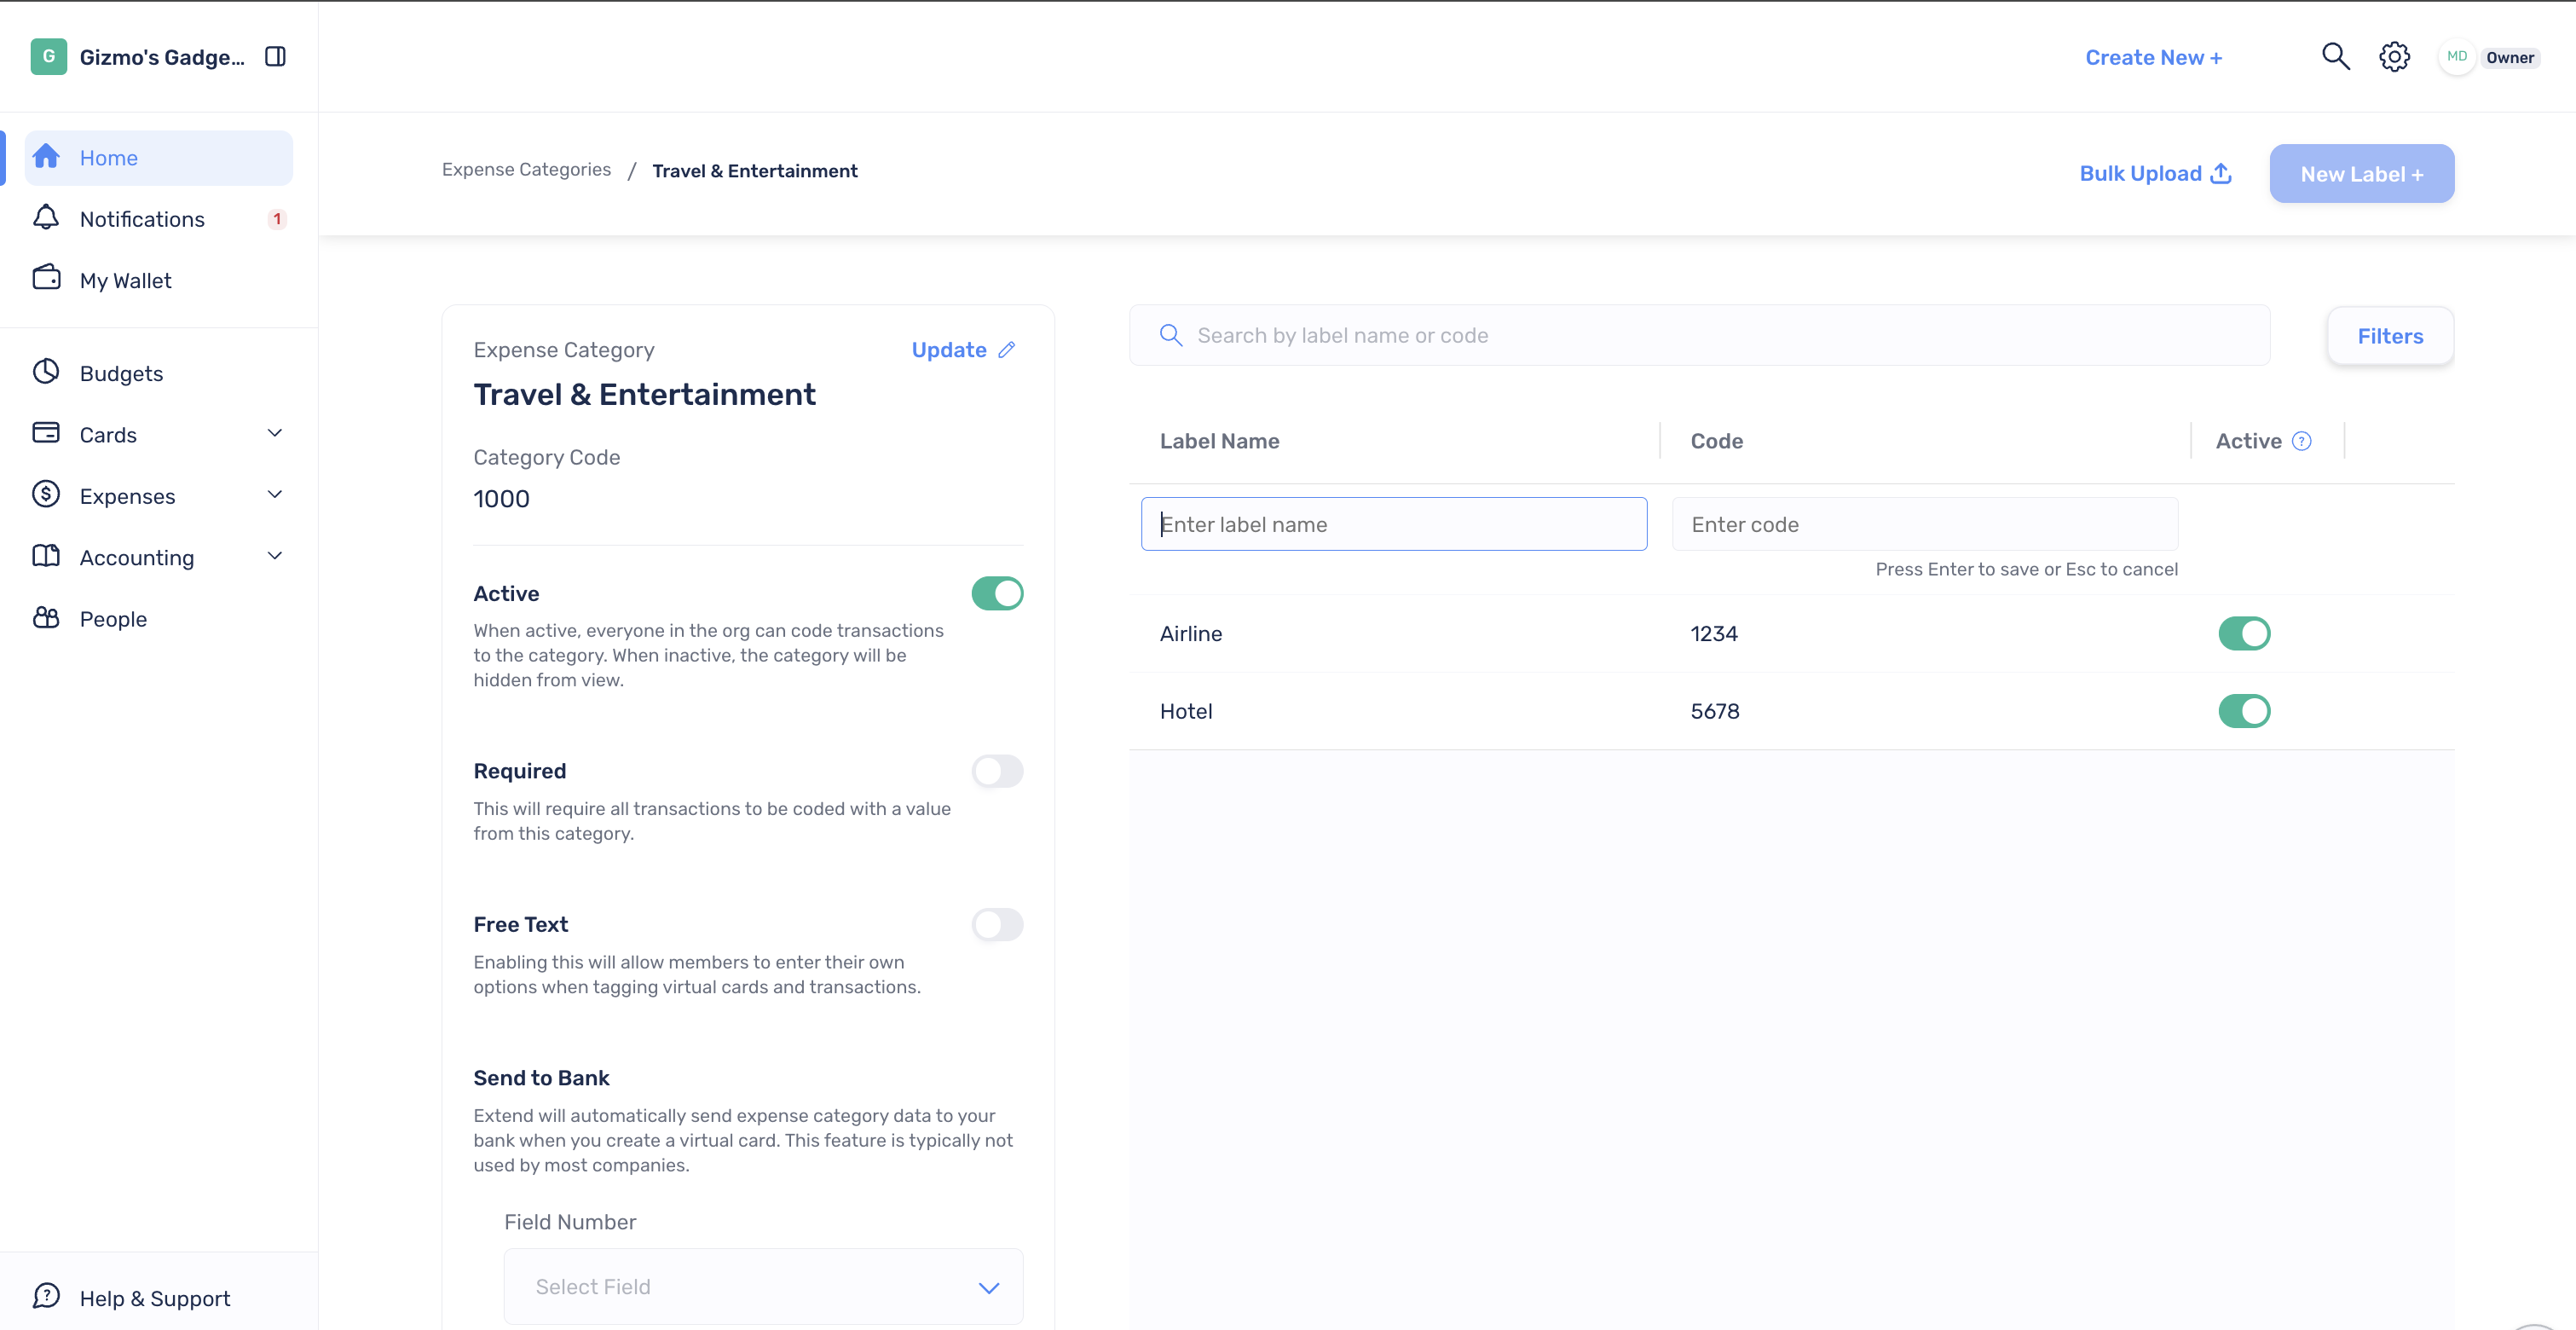The width and height of the screenshot is (2576, 1330).
Task: Click the Expenses dollar icon
Action: pos(46,494)
